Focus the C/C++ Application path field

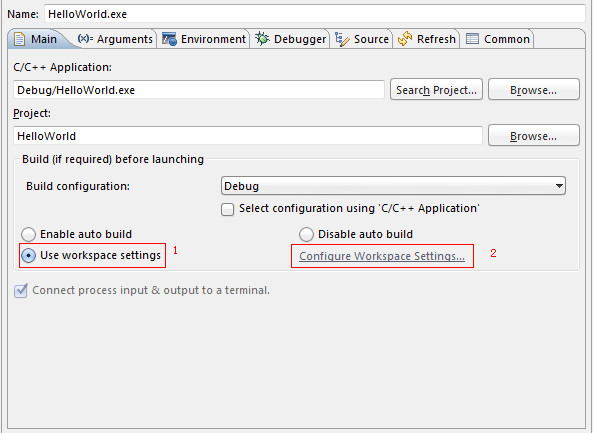click(x=199, y=90)
